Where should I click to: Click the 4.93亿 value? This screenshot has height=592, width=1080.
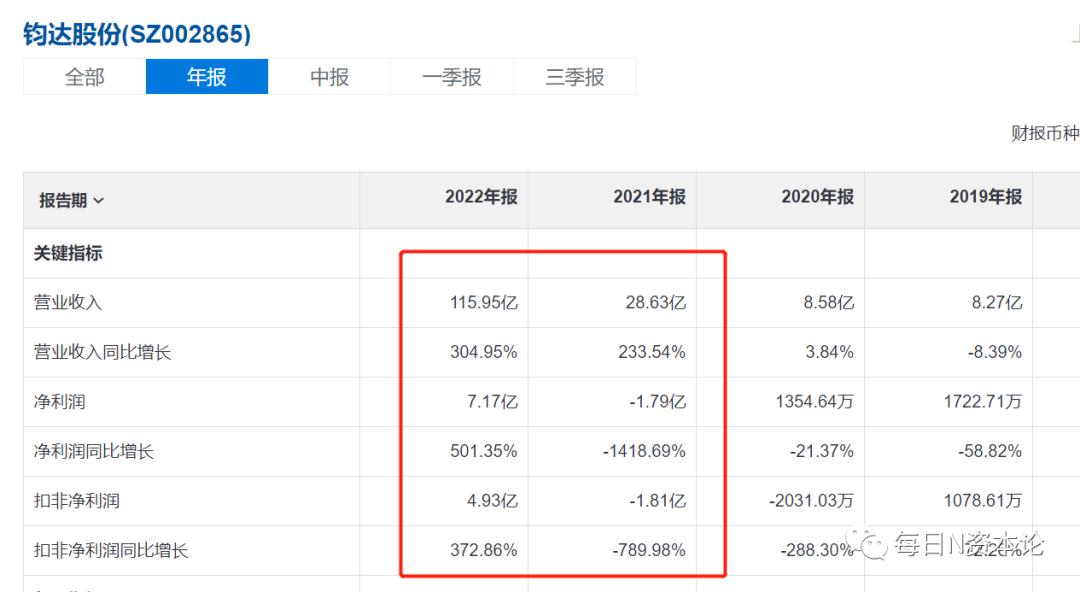click(x=492, y=501)
